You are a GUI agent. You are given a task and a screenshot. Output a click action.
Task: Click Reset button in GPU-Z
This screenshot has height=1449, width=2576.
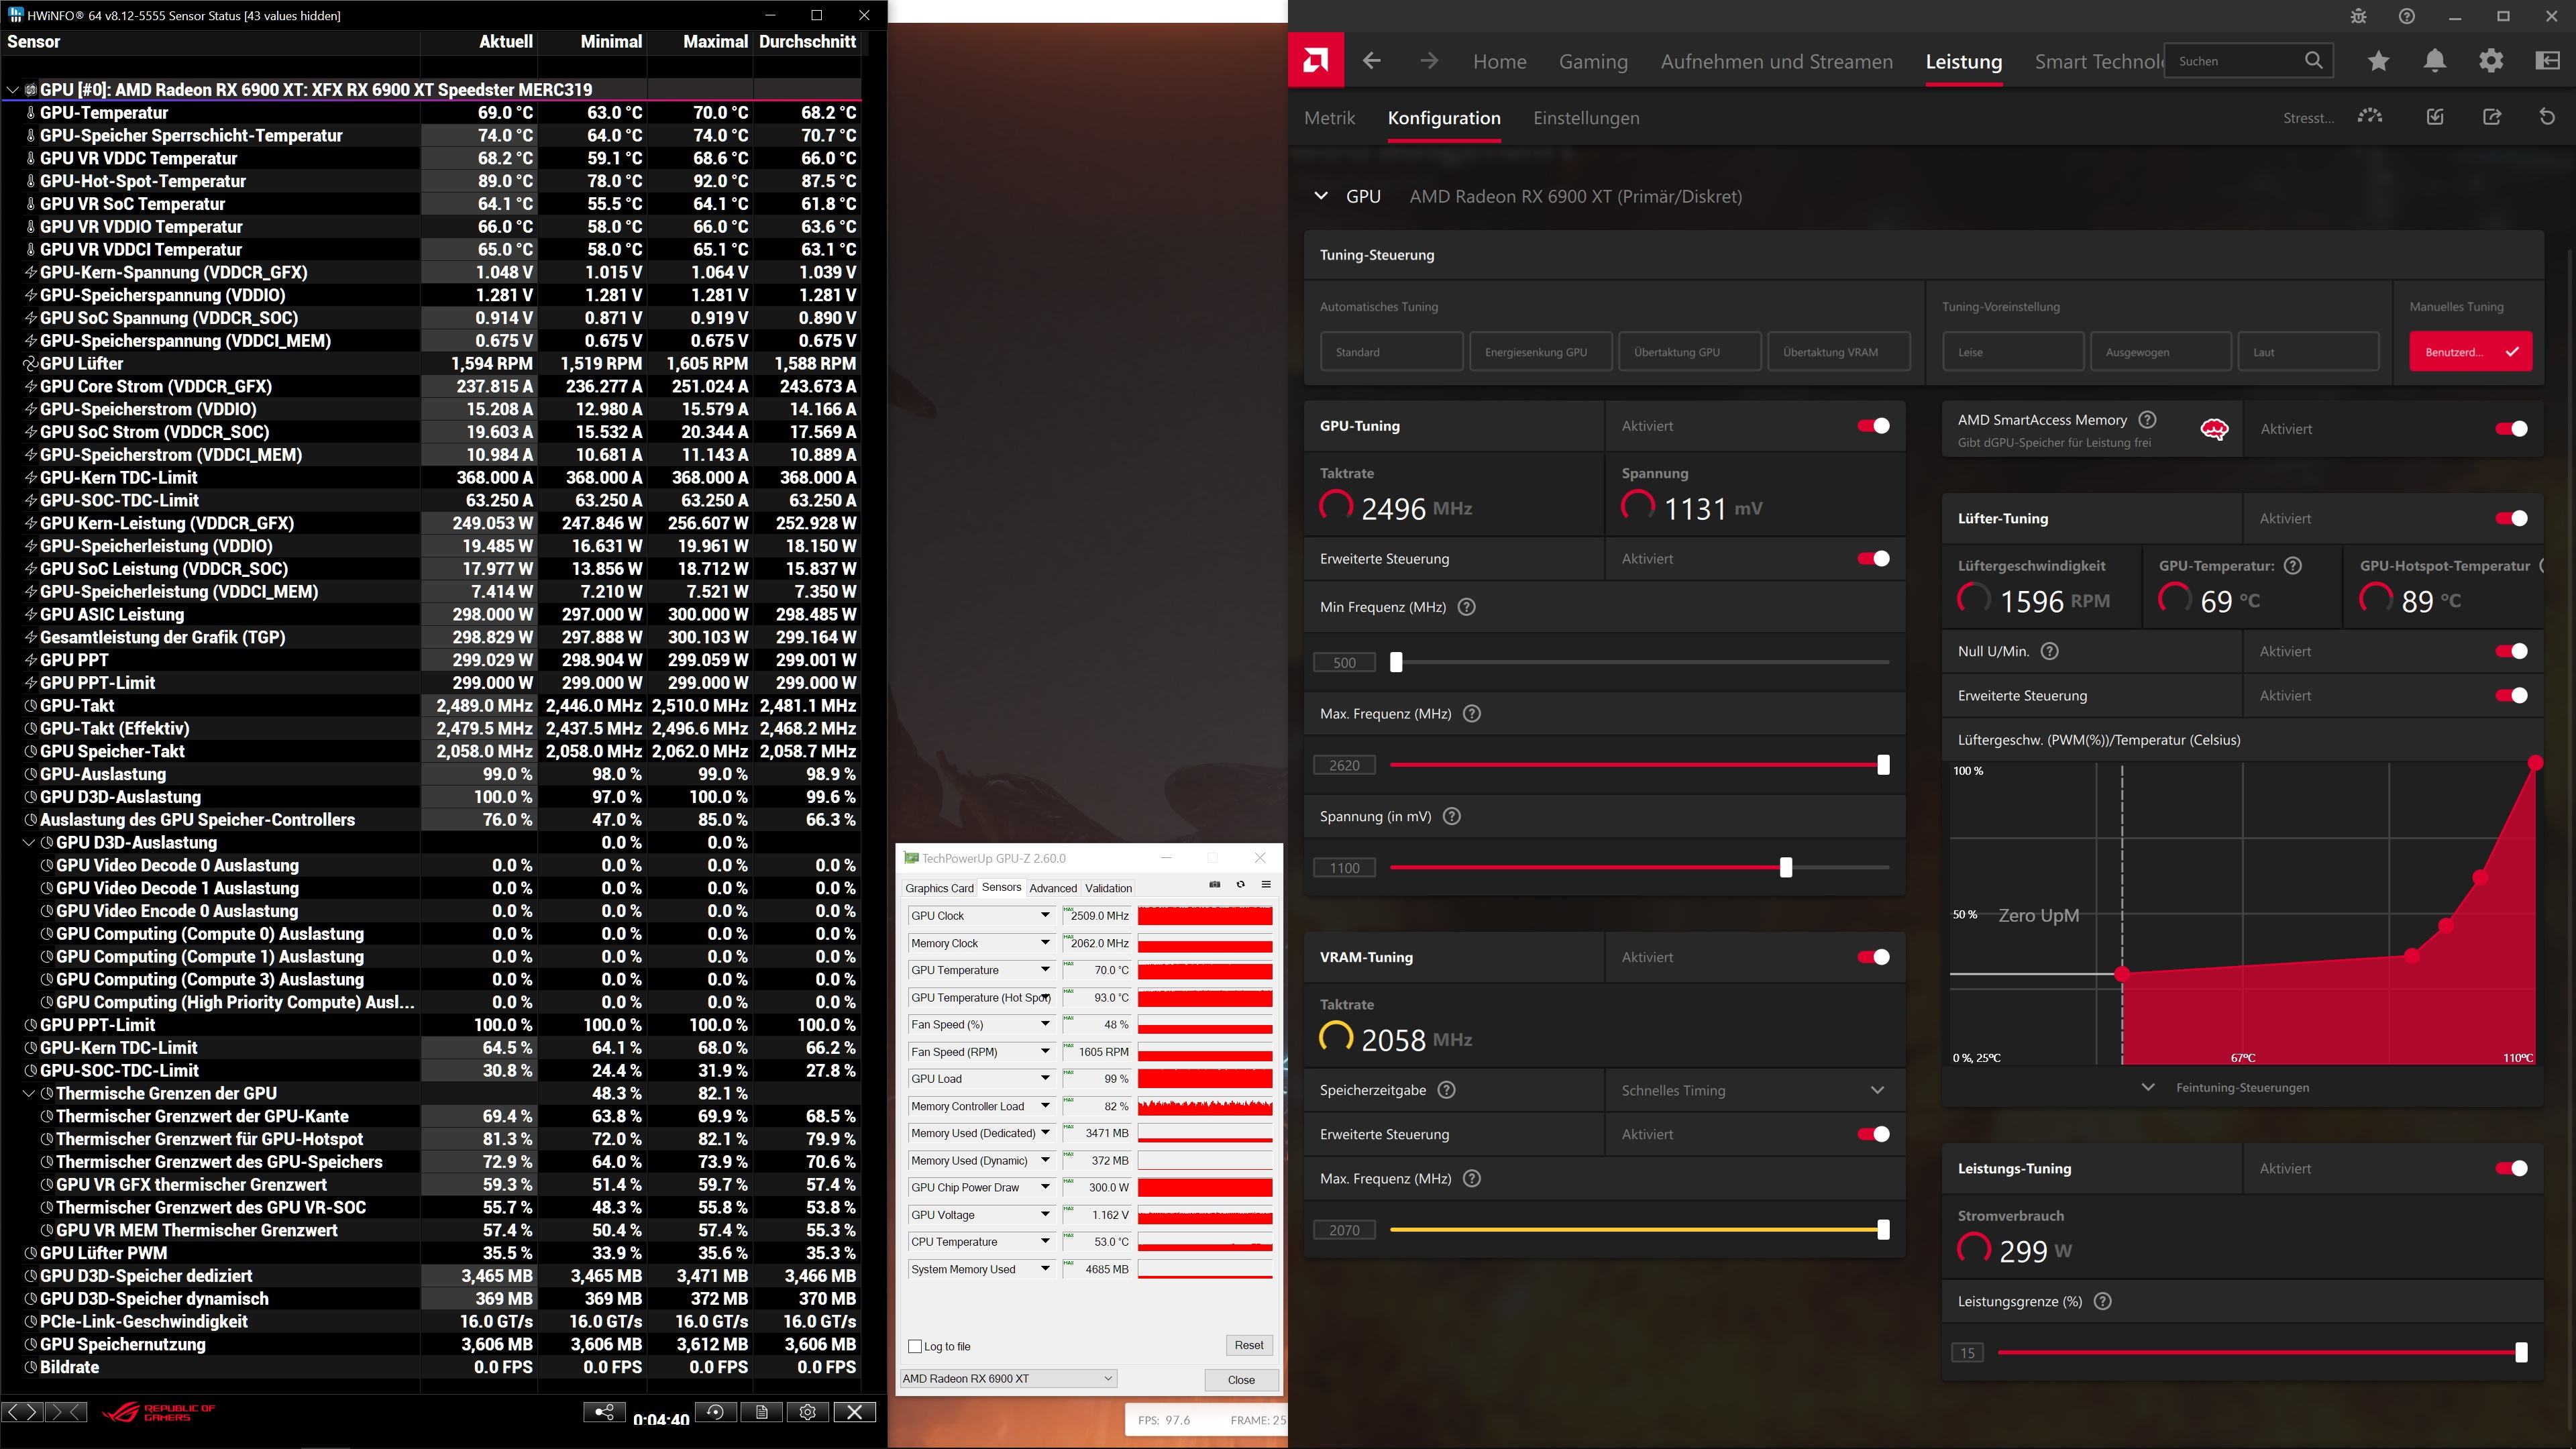[1248, 1345]
